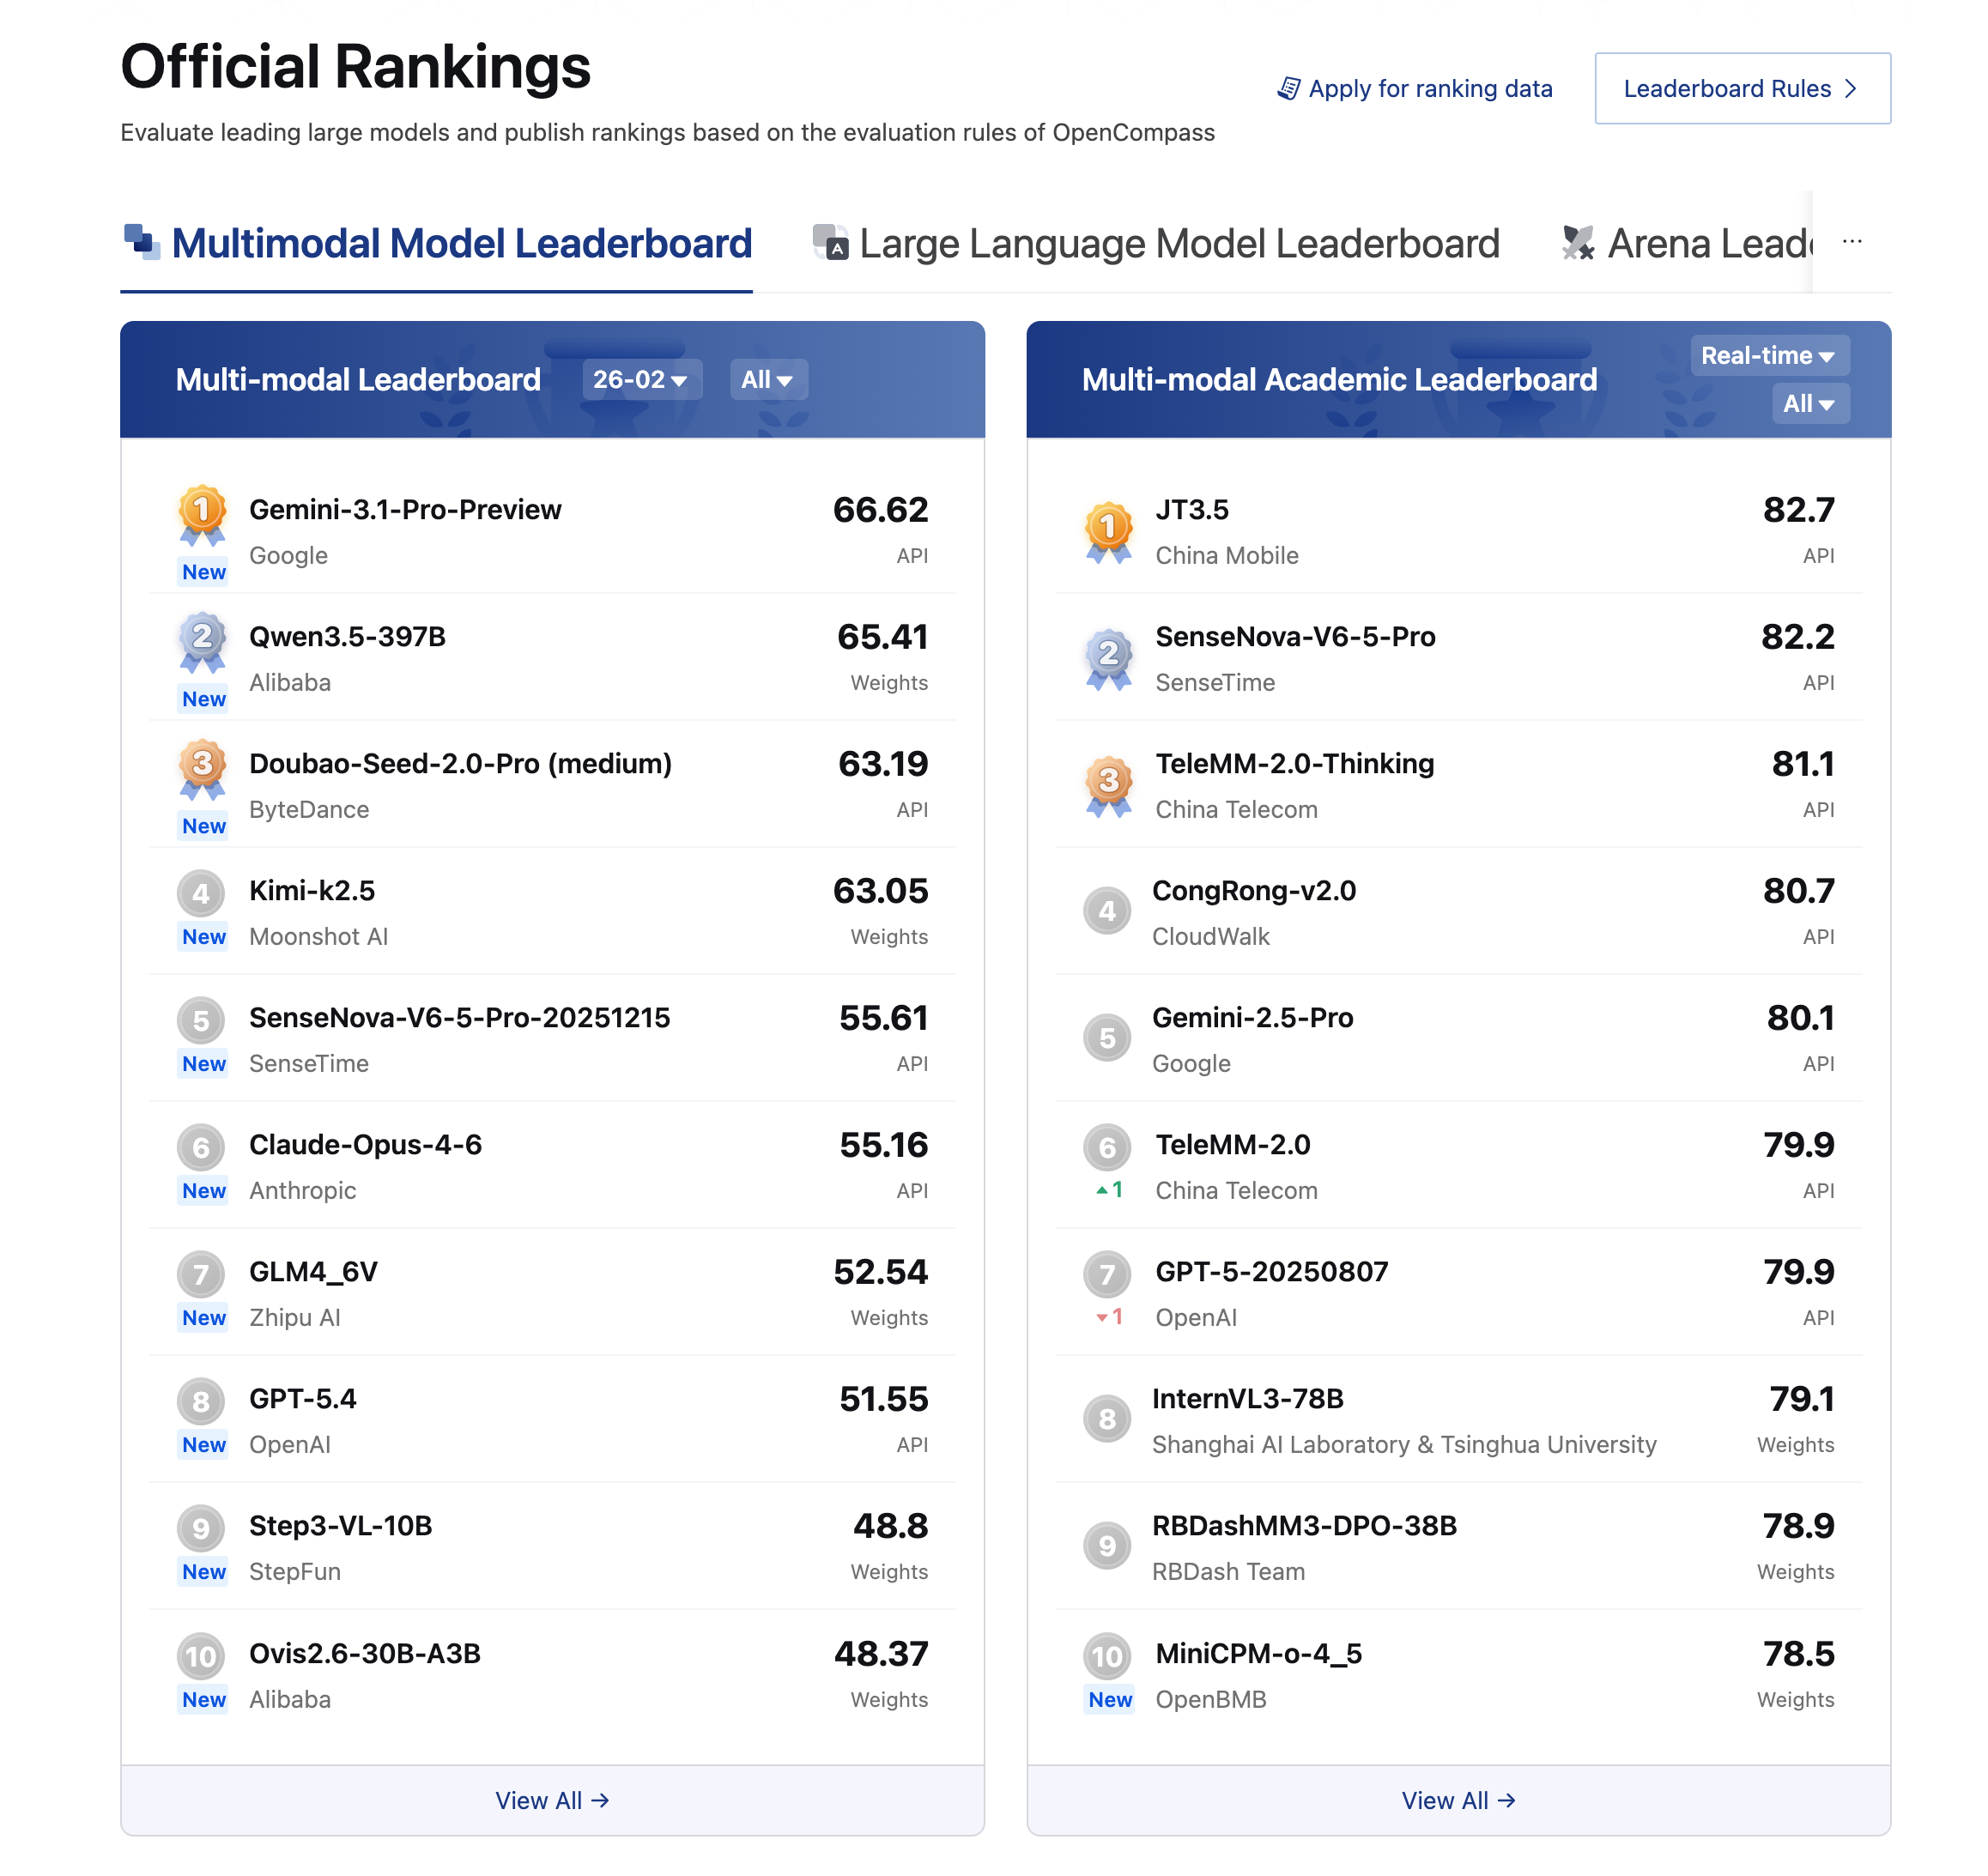This screenshot has height=1876, width=1988.
Task: Open the Leaderboard Rules page
Action: point(1742,88)
